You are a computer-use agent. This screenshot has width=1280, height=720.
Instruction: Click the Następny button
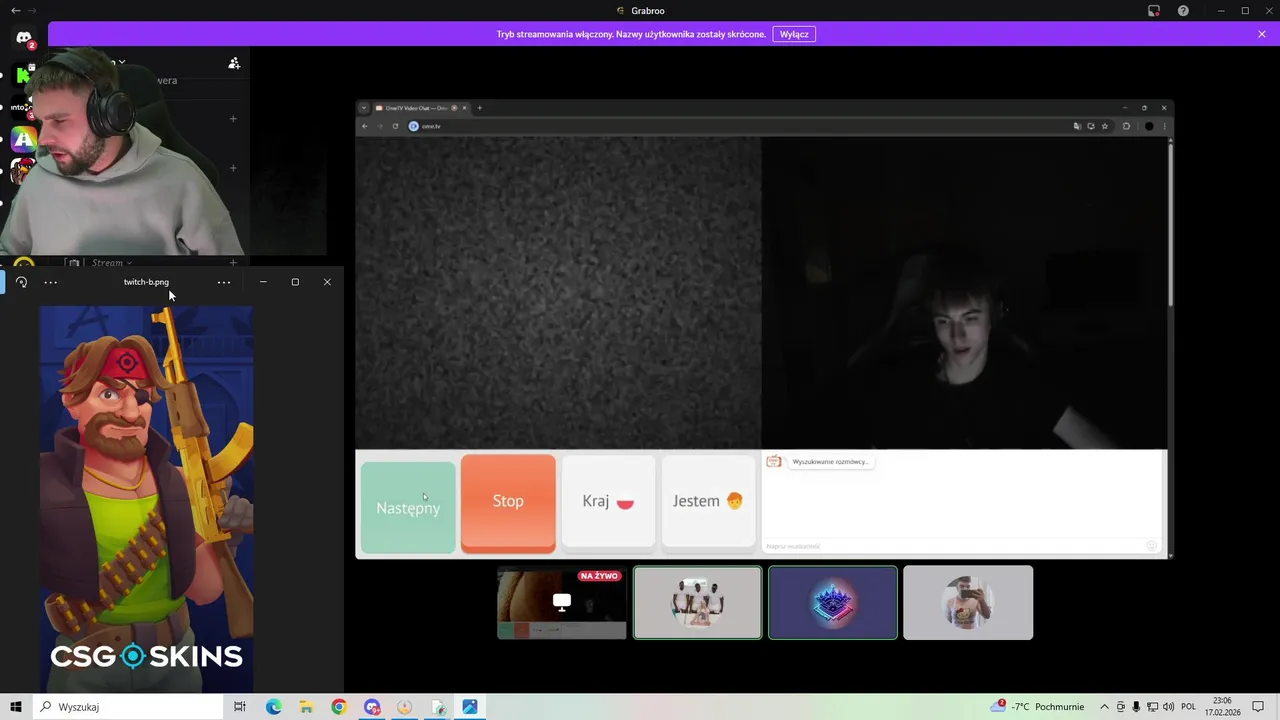click(x=408, y=507)
